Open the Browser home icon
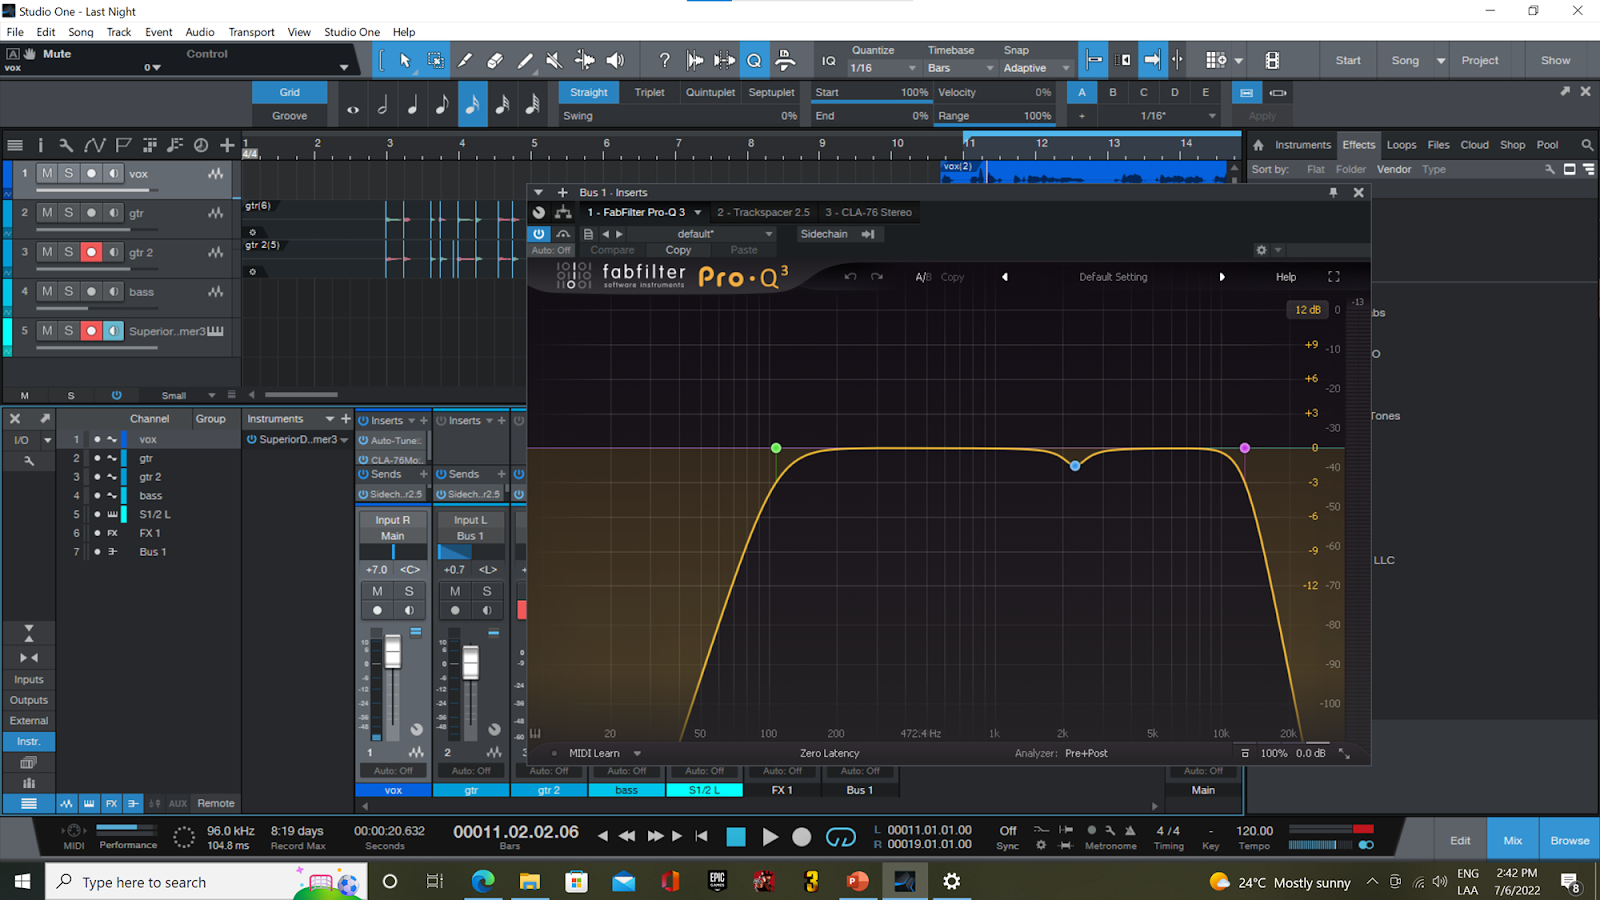The image size is (1600, 900). [x=1258, y=145]
